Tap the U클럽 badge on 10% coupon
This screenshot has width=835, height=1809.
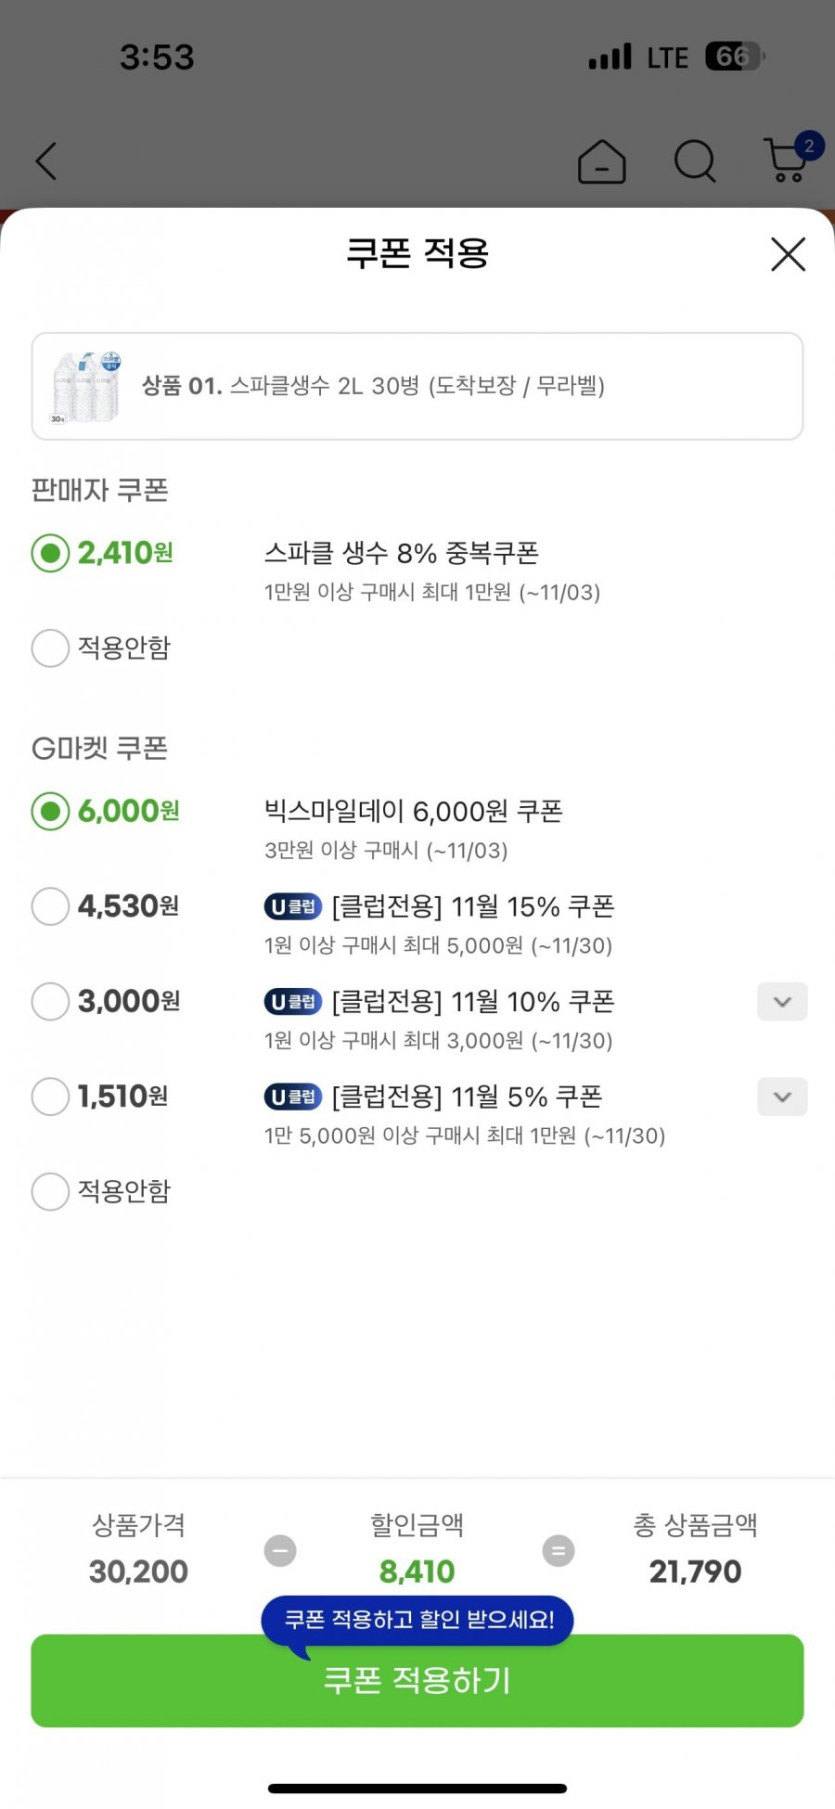[292, 1002]
